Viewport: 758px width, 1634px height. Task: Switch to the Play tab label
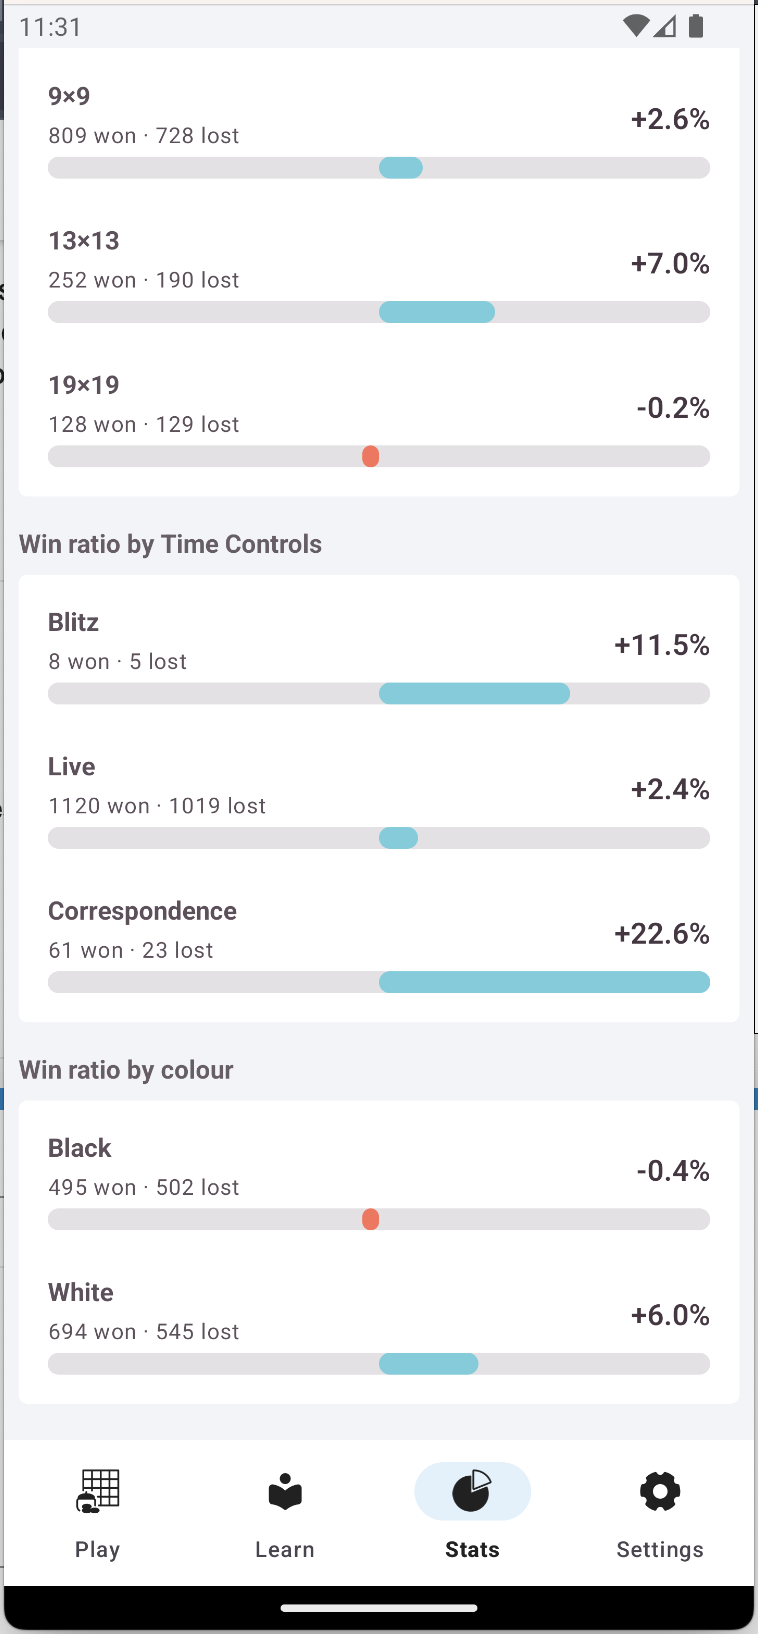[97, 1549]
